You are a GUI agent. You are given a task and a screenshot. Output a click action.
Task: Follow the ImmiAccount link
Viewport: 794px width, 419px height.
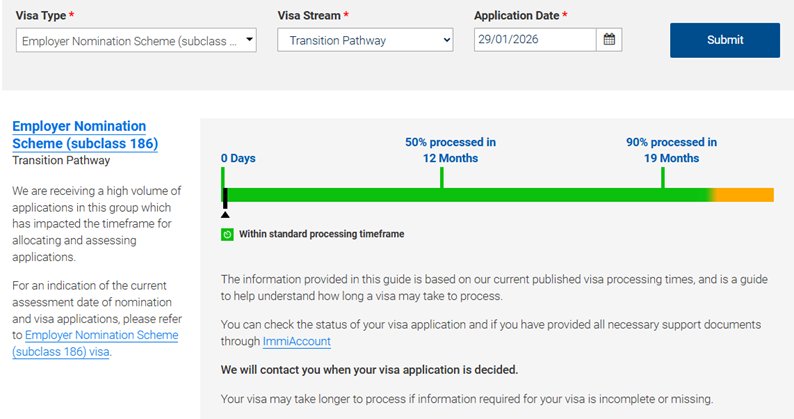pyautogui.click(x=296, y=342)
